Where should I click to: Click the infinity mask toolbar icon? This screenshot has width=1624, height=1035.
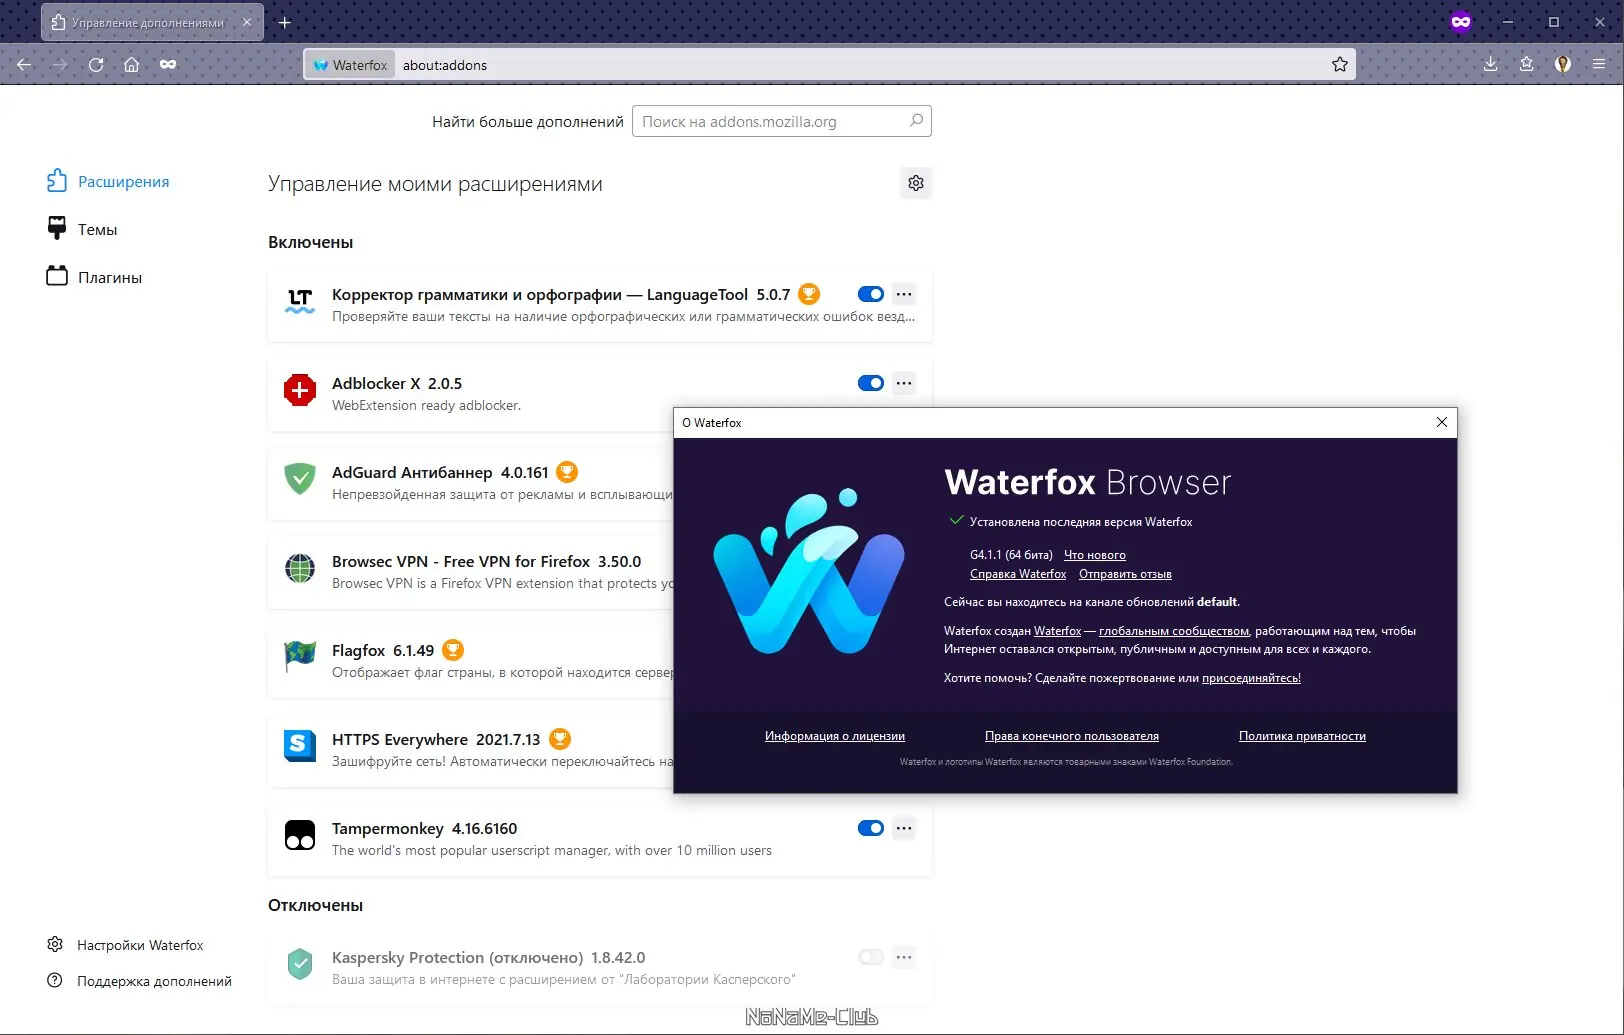coord(168,65)
